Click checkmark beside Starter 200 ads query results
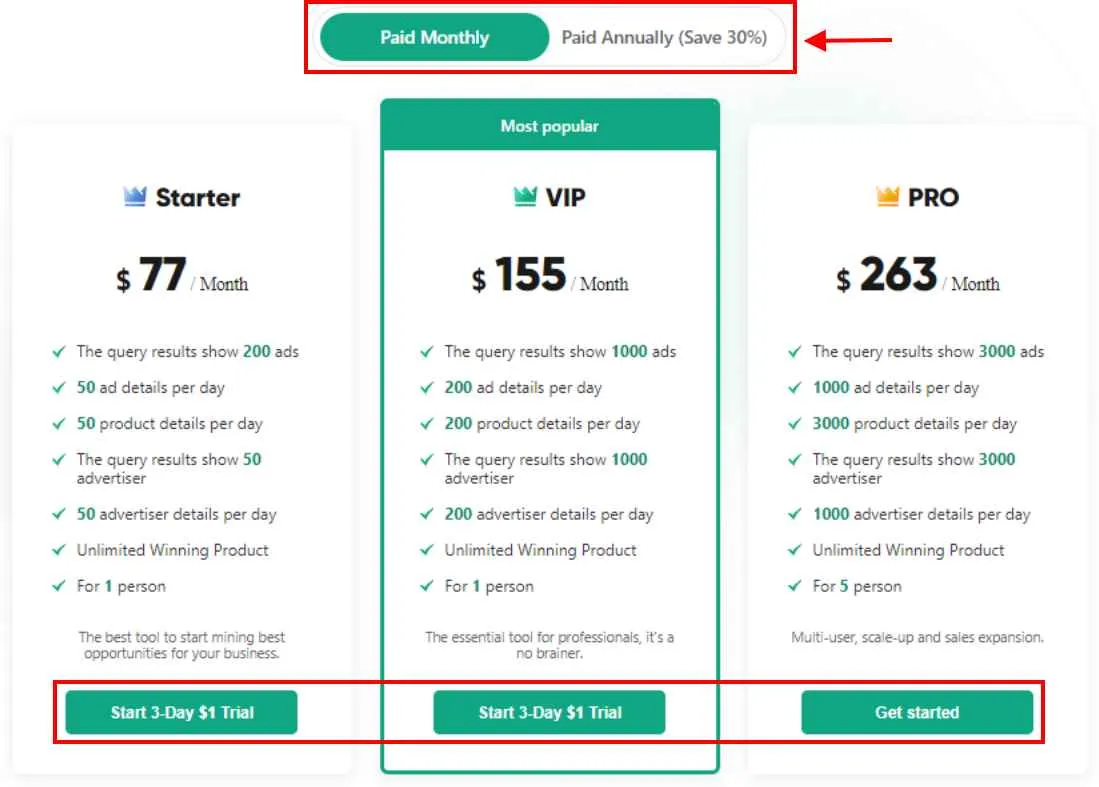The width and height of the screenshot is (1099, 787). pyautogui.click(x=59, y=352)
